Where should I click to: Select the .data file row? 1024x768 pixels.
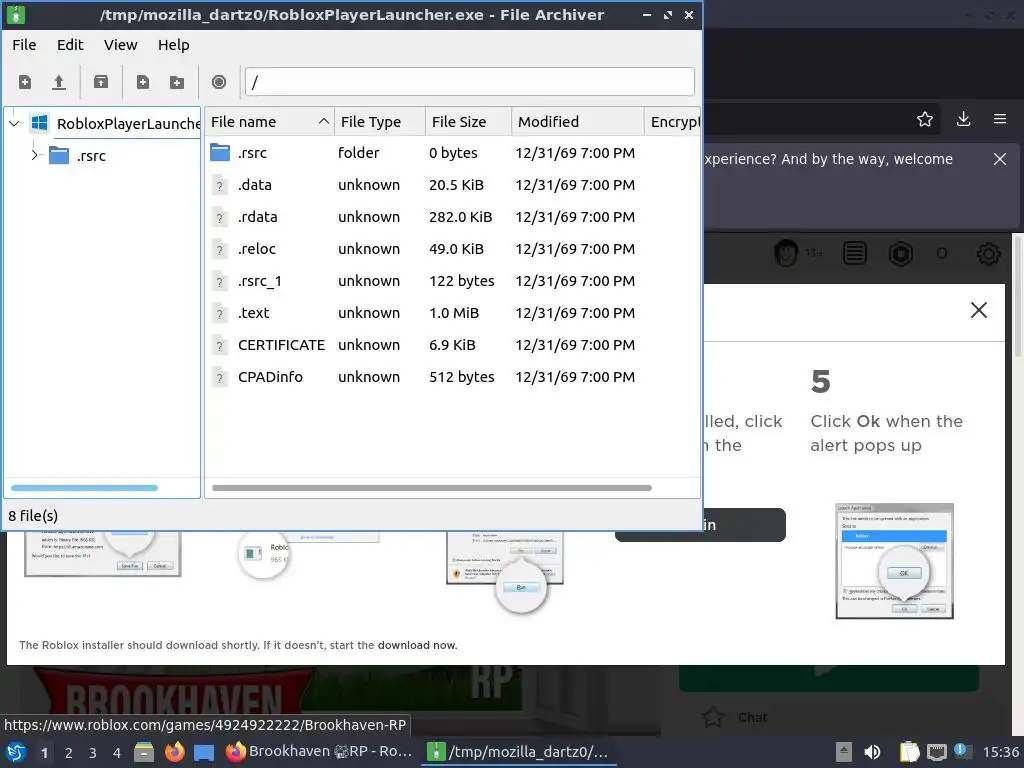coord(453,185)
